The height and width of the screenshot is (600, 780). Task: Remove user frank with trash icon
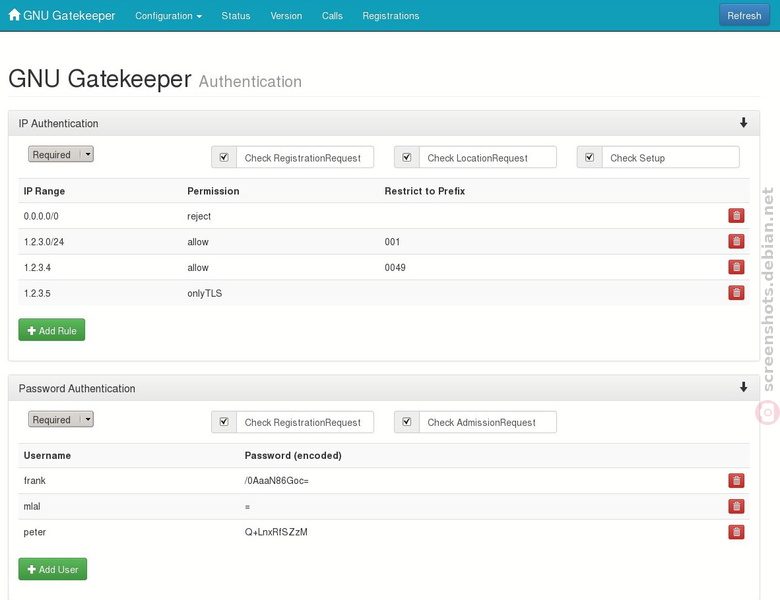736,481
